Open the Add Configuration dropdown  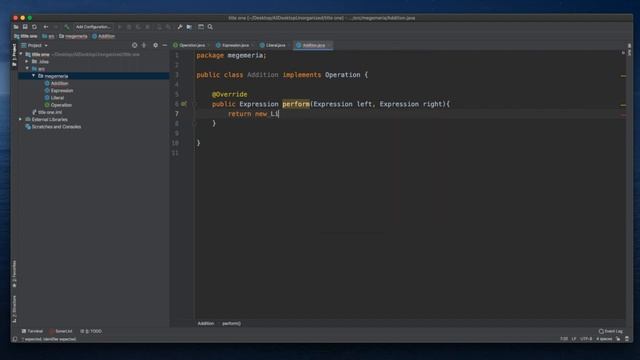(x=93, y=27)
